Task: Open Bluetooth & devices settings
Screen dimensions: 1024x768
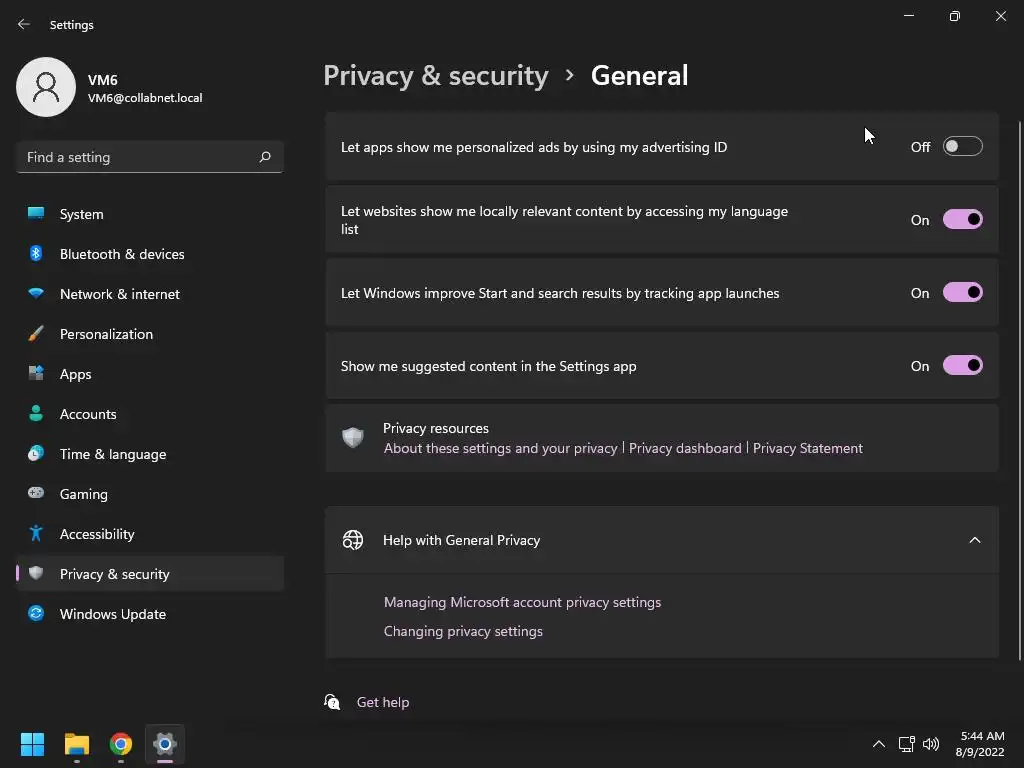Action: point(122,254)
